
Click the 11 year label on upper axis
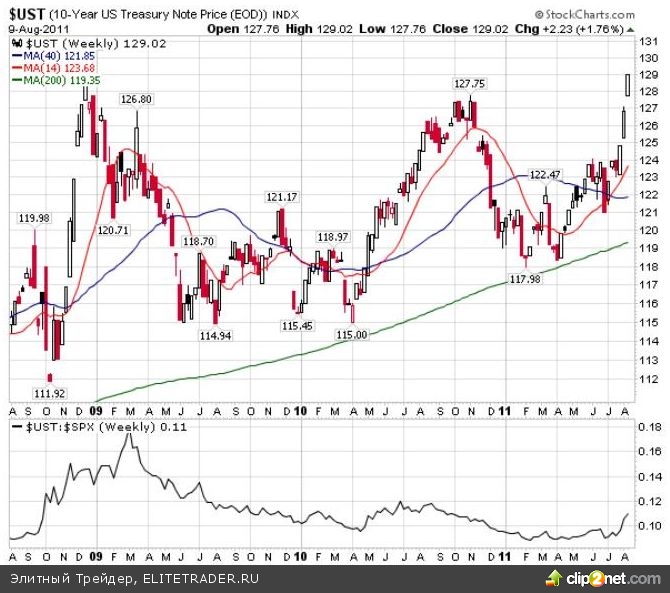tap(505, 411)
